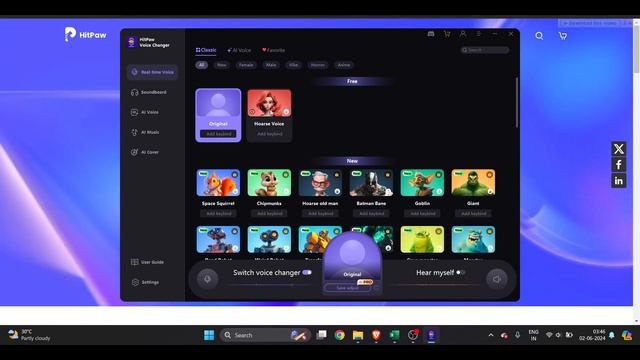Toggle the Hear myself switch
This screenshot has width=640, height=360.
(460, 272)
